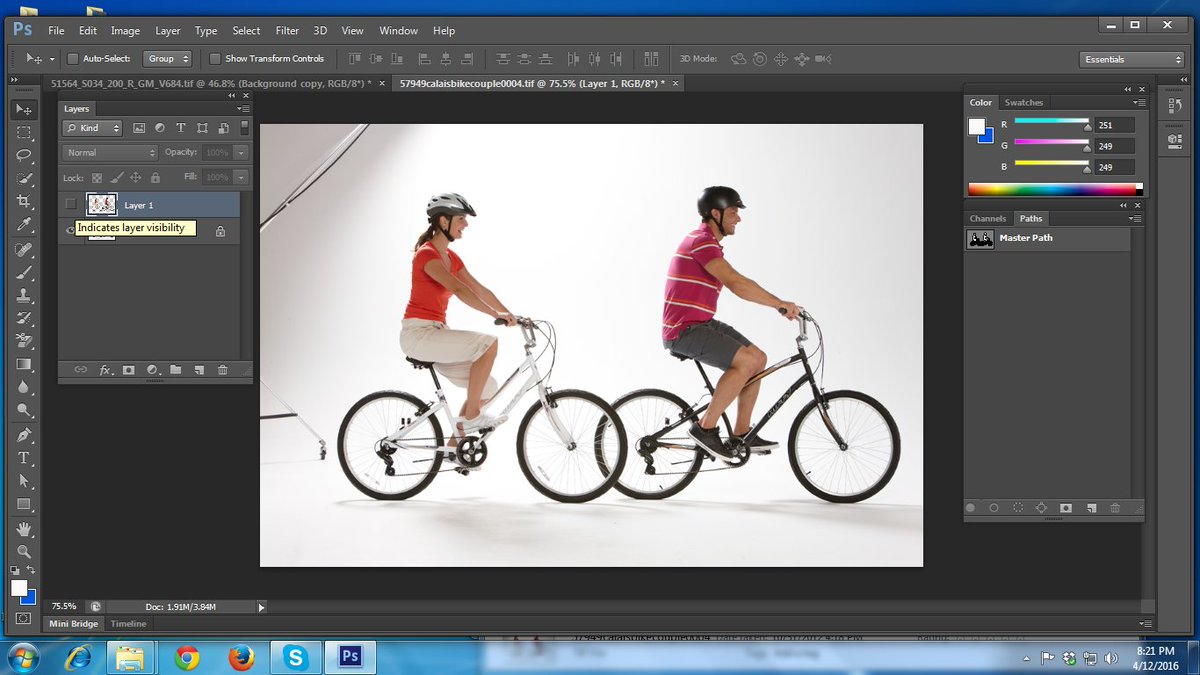The height and width of the screenshot is (675, 1200).
Task: Select the Spot Healing Brush tool
Action: click(x=24, y=249)
